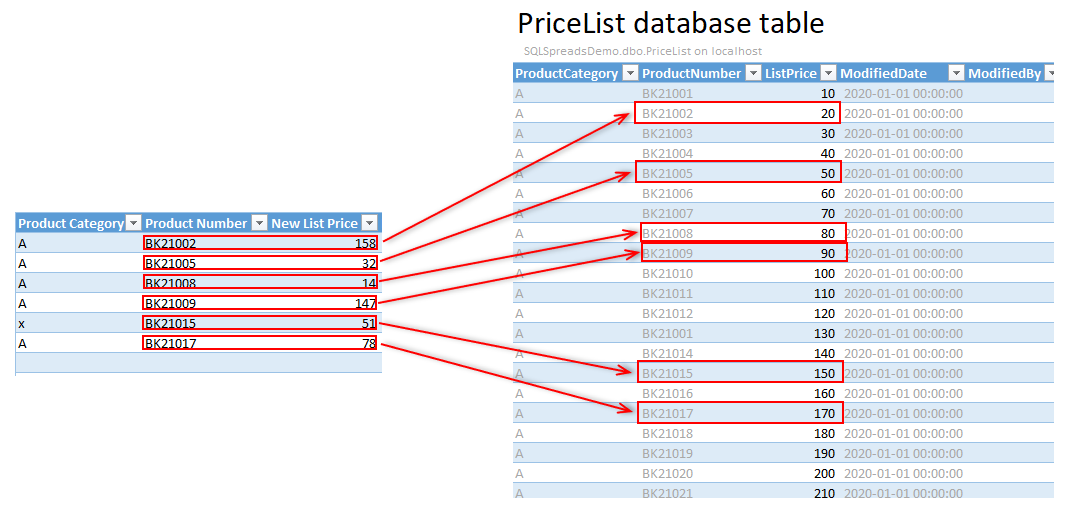This screenshot has width=1071, height=513.
Task: Select the Product Category header in left table
Action: point(71,223)
